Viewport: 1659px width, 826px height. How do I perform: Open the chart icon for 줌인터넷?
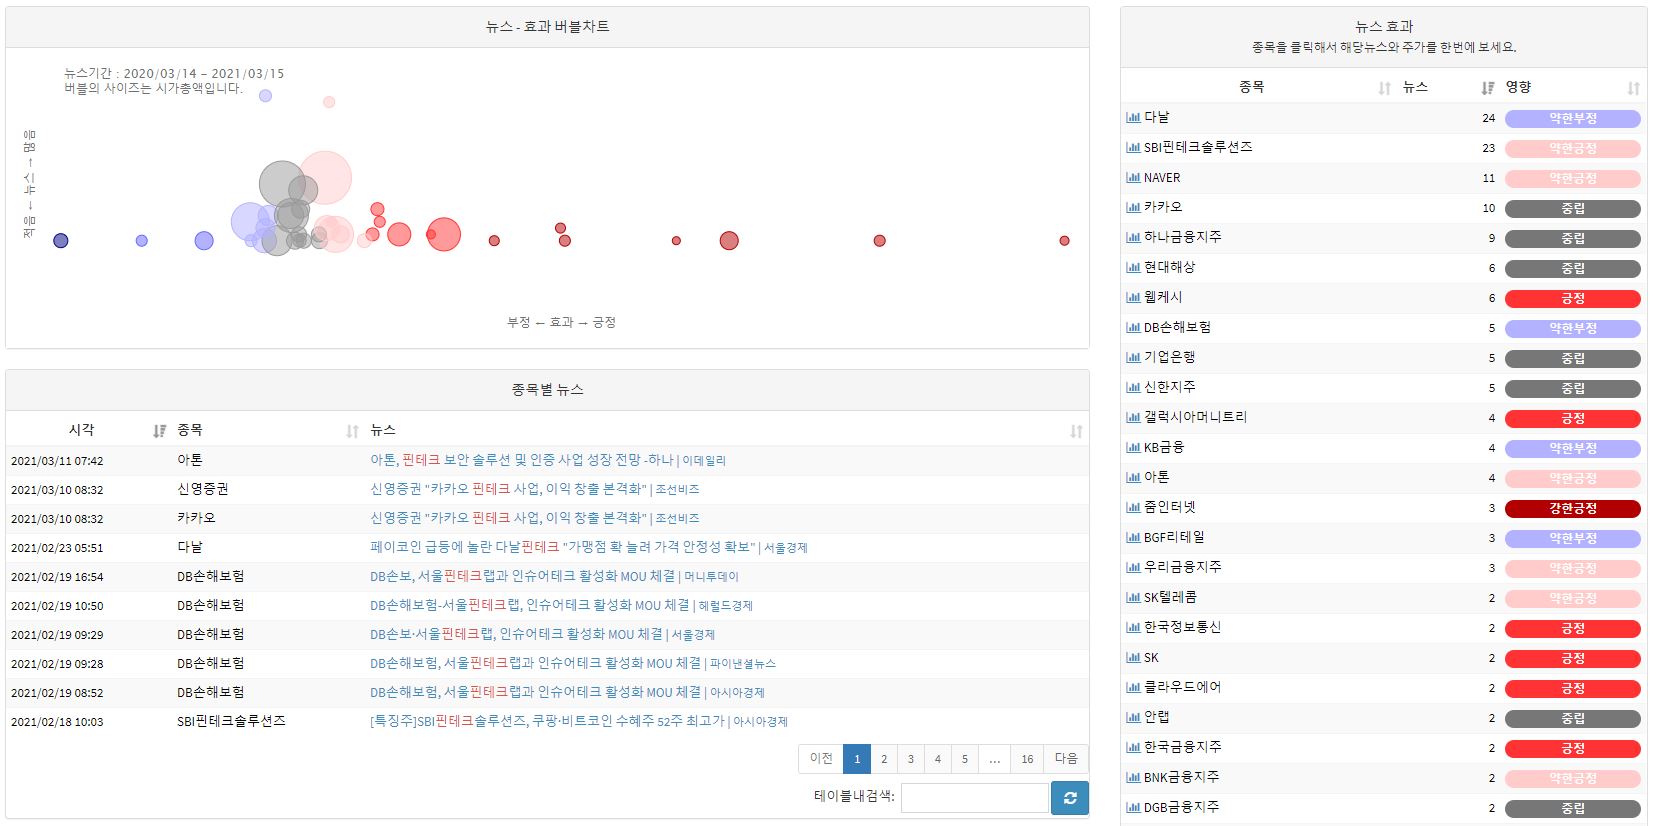(x=1133, y=508)
